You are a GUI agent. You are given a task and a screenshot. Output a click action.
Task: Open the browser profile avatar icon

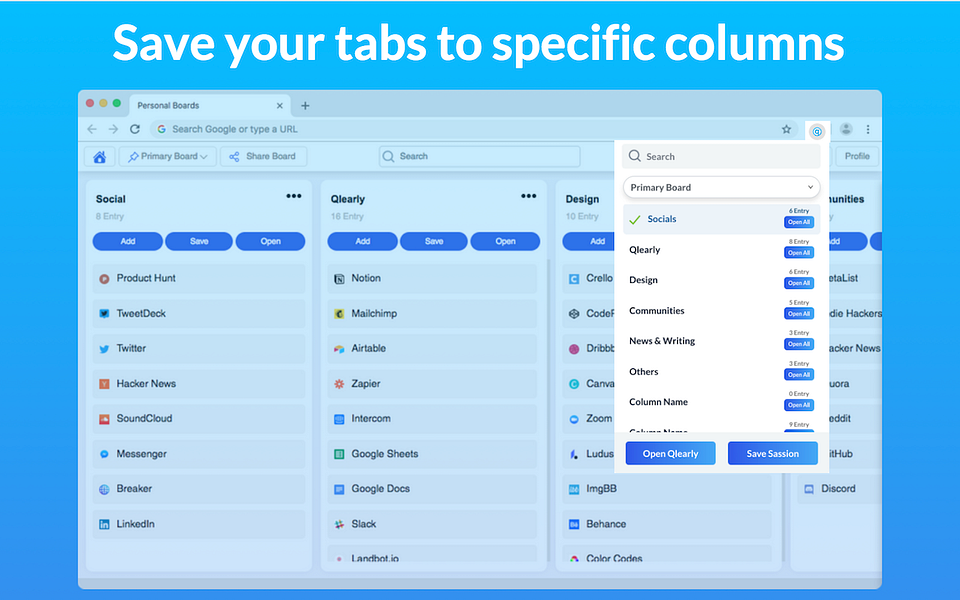pyautogui.click(x=846, y=129)
